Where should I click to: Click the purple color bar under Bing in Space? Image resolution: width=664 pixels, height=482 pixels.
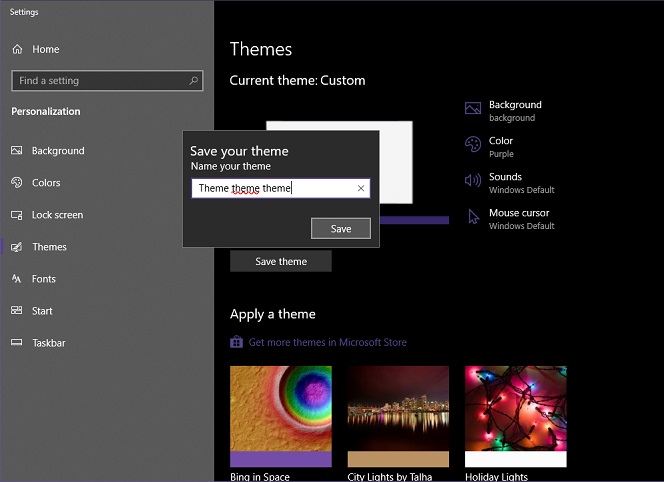point(281,459)
